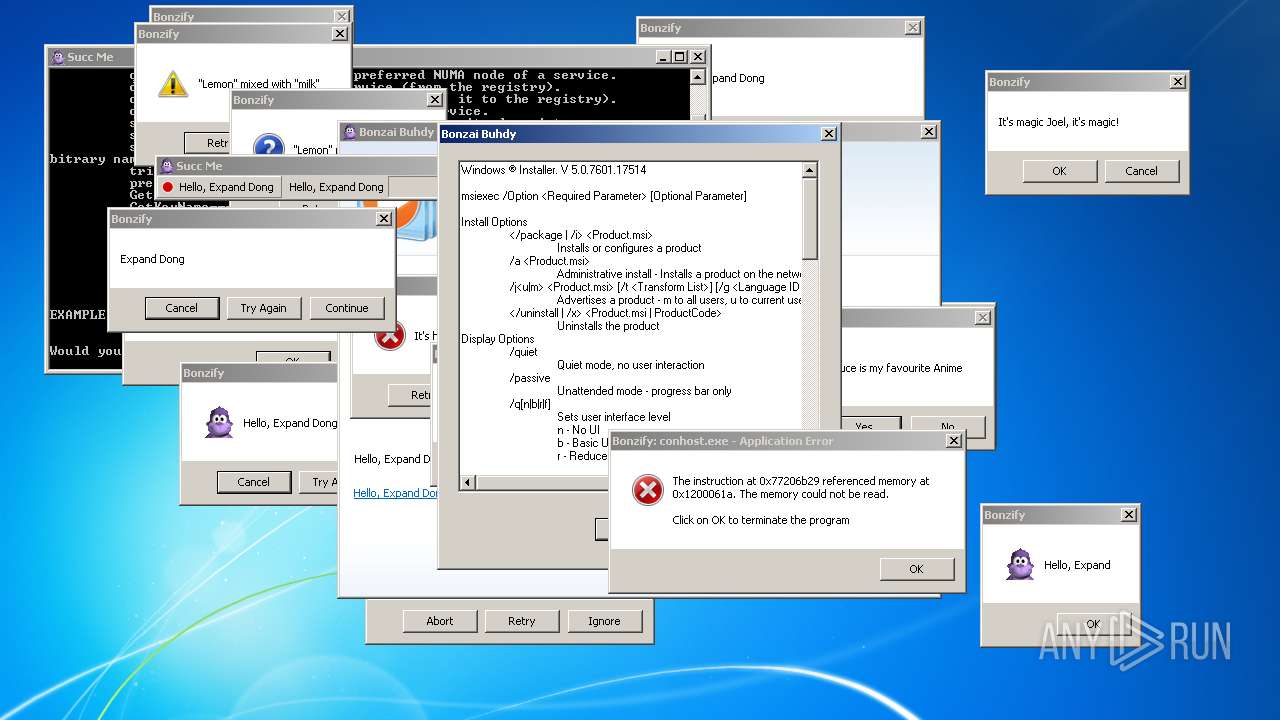Click "Unattended mode - progress bar only" text
Image resolution: width=1280 pixels, height=720 pixels.
pyautogui.click(x=644, y=391)
